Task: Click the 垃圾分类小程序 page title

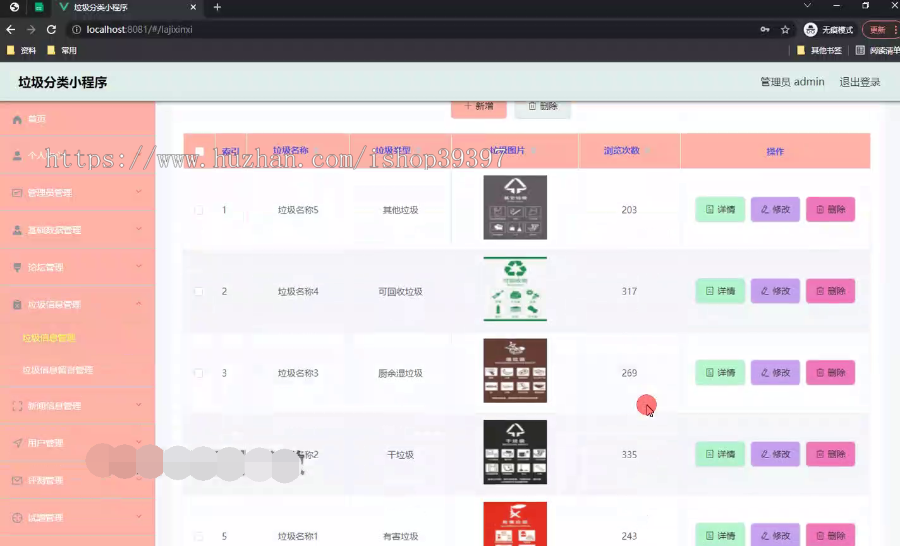Action: 63,82
